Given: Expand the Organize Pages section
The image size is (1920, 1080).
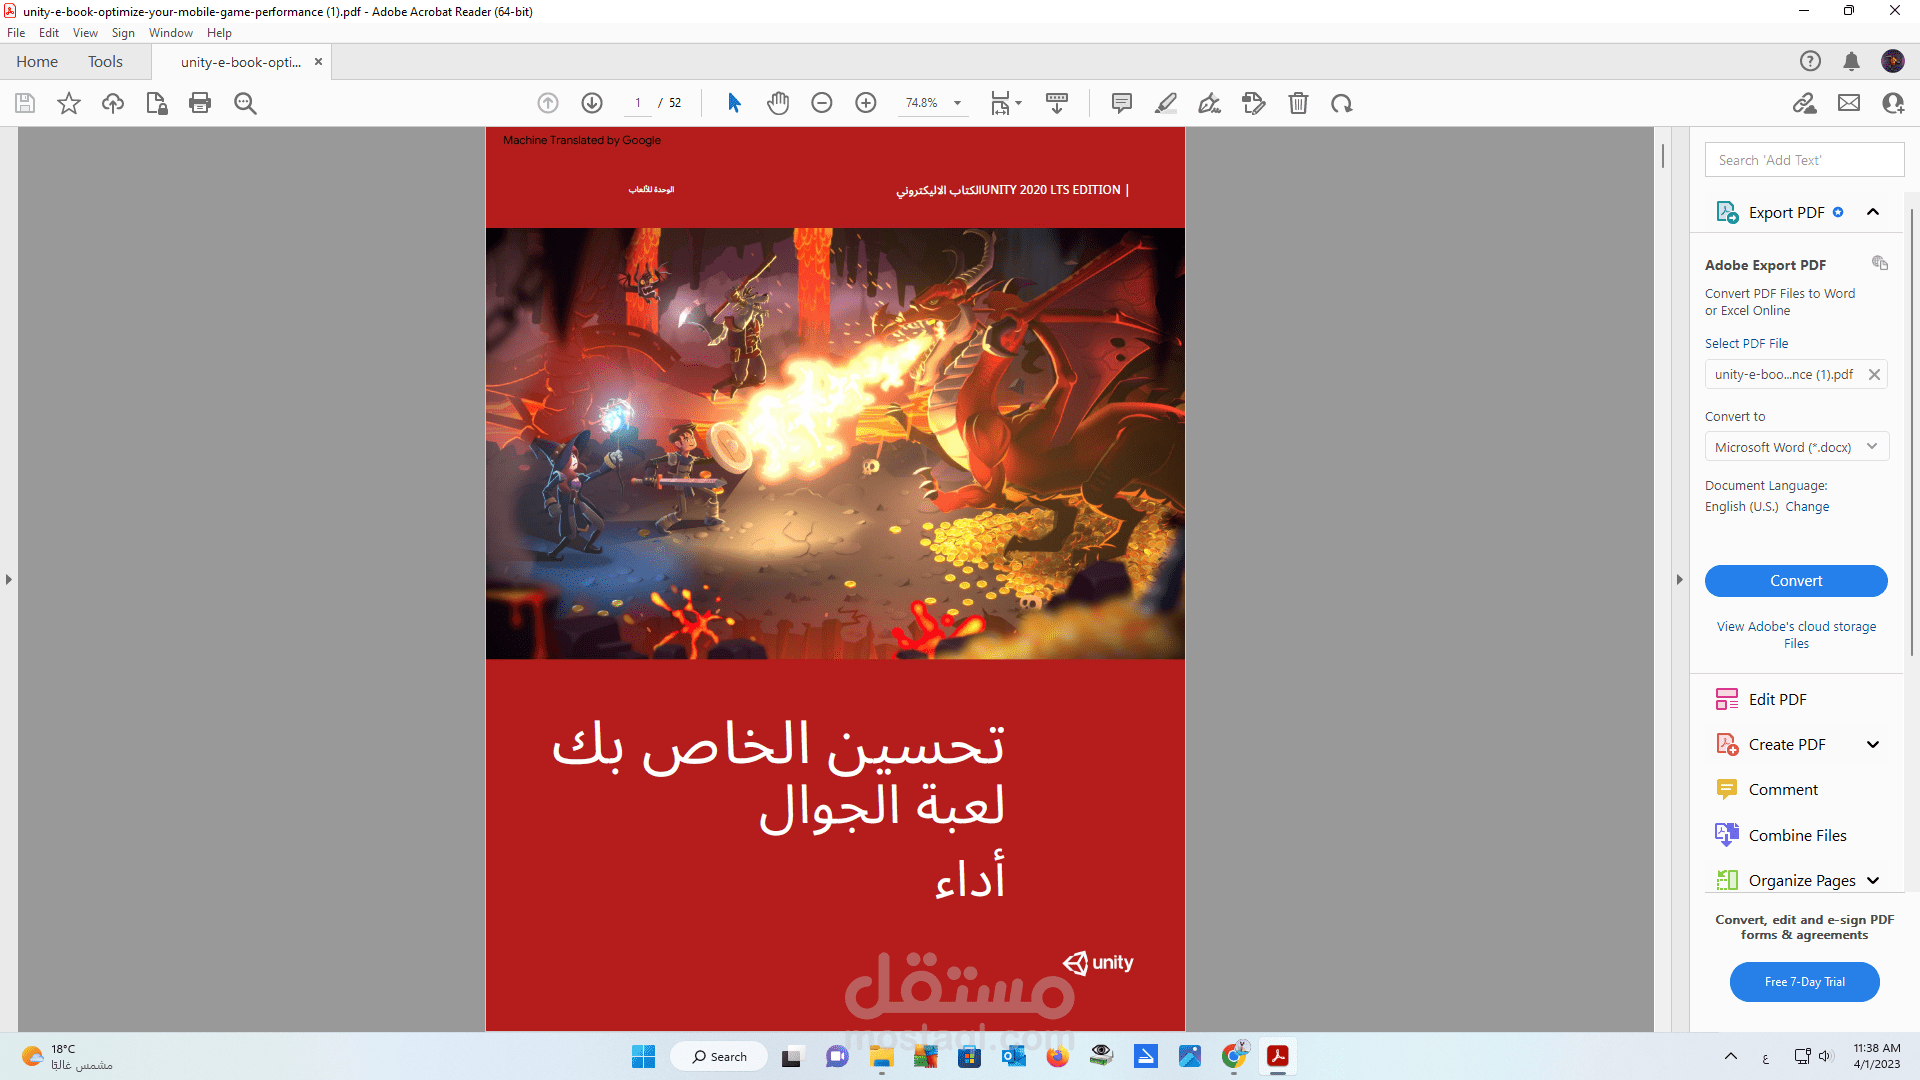Looking at the screenshot, I should coord(1873,880).
